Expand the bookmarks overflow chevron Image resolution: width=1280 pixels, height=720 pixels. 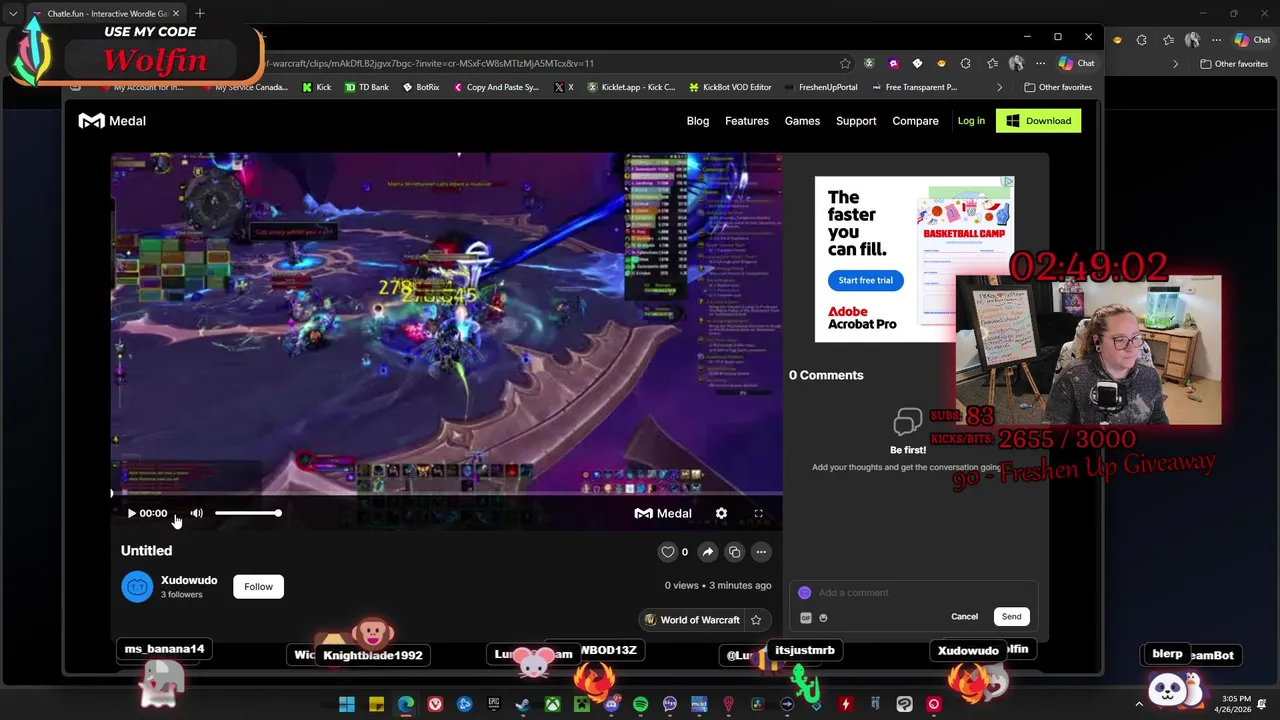click(x=999, y=87)
